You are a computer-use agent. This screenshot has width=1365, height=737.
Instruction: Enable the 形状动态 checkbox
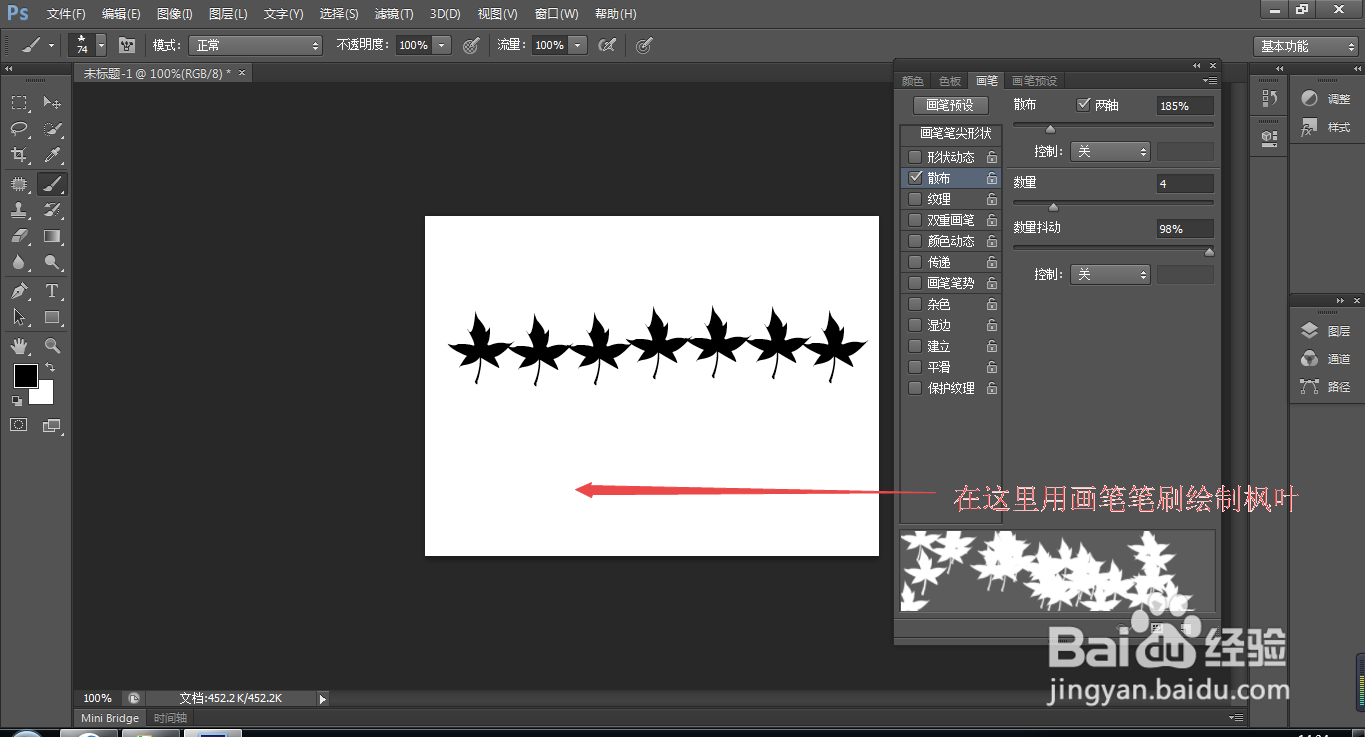pyautogui.click(x=915, y=157)
